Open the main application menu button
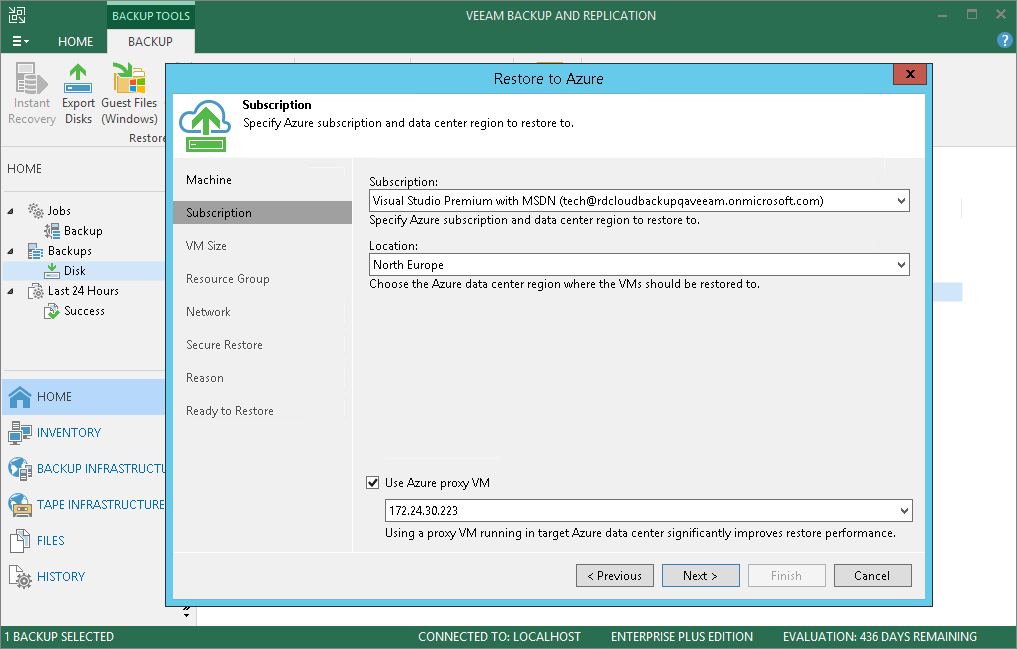The height and width of the screenshot is (649, 1017). (x=20, y=41)
